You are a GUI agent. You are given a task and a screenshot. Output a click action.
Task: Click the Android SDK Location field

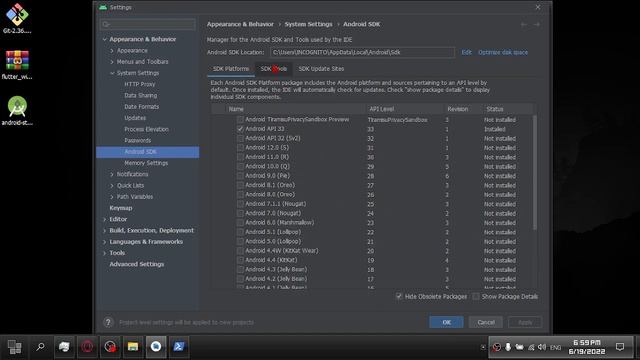[362, 52]
